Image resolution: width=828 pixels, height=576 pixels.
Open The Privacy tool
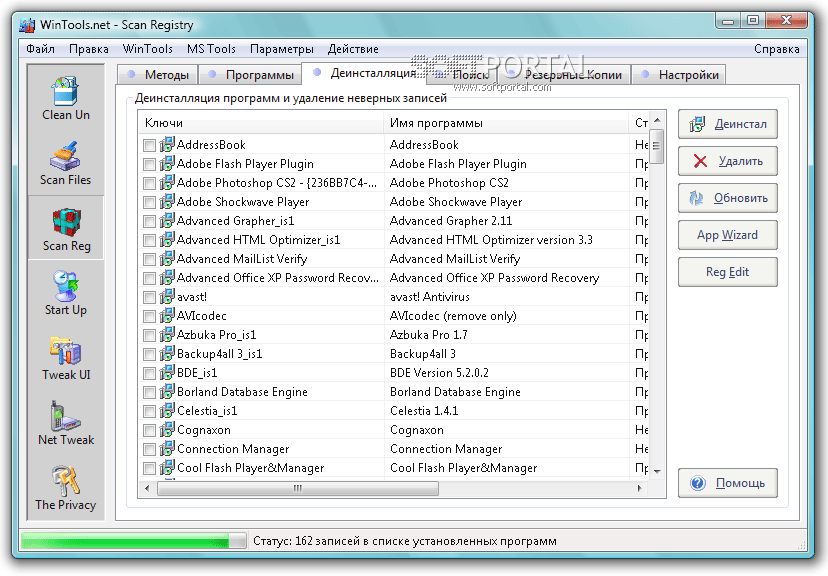pyautogui.click(x=65, y=488)
